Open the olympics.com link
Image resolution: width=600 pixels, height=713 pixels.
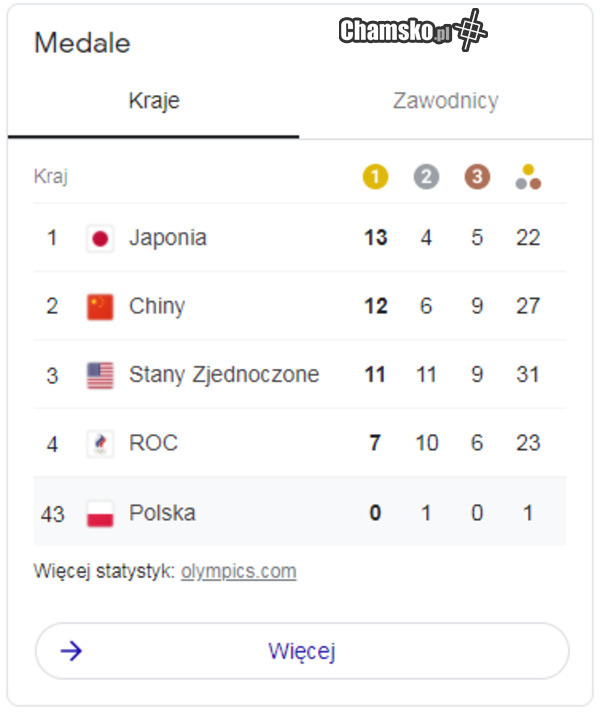tap(238, 572)
